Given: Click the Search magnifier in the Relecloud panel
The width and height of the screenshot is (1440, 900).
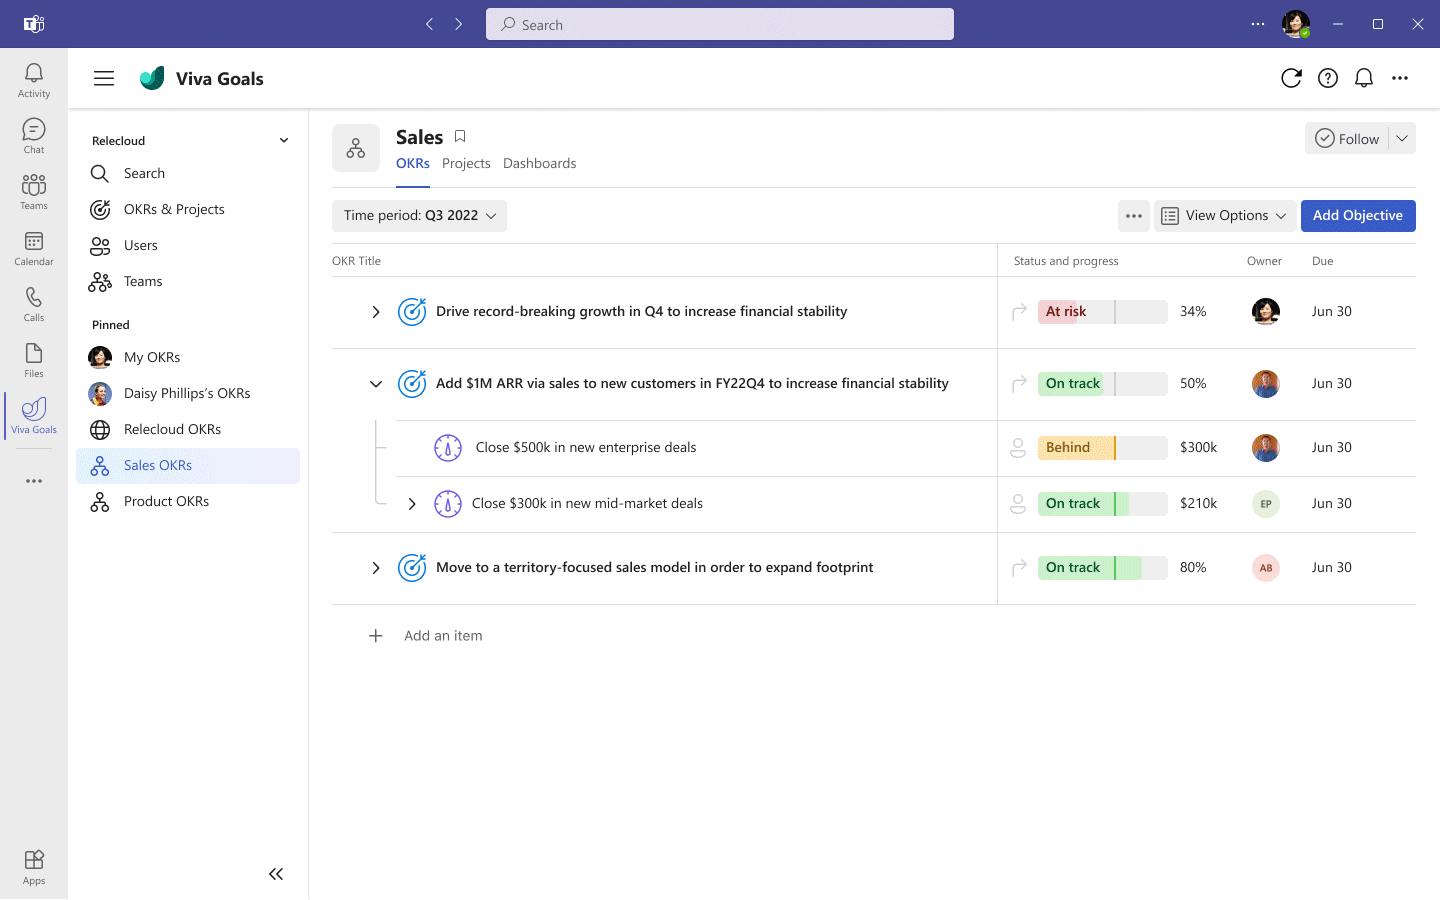Looking at the screenshot, I should pyautogui.click(x=100, y=173).
